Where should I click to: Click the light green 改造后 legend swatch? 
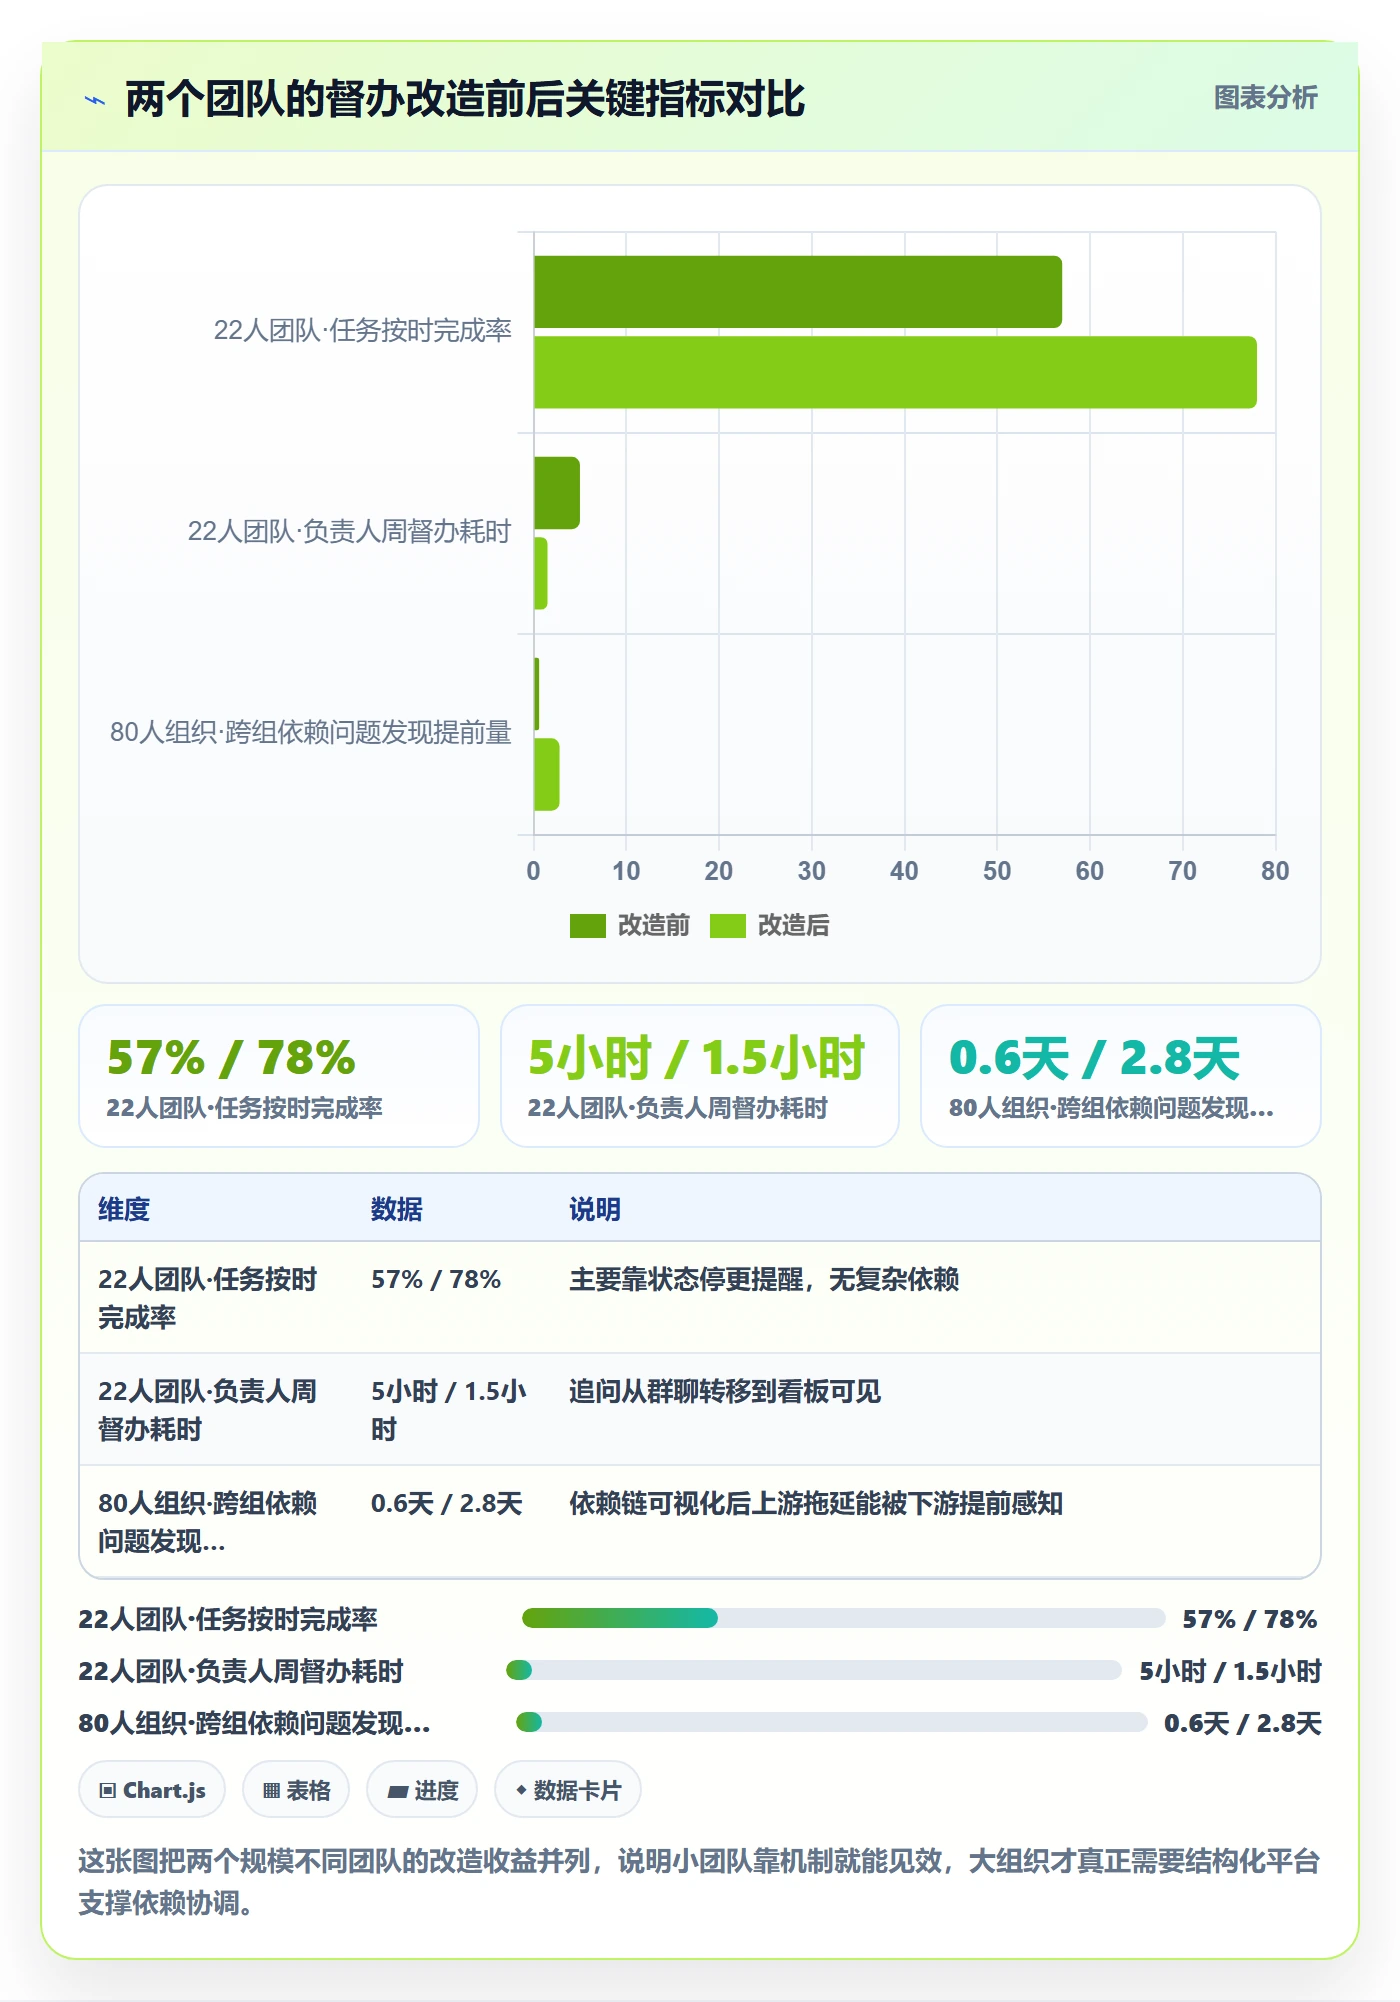[x=728, y=926]
